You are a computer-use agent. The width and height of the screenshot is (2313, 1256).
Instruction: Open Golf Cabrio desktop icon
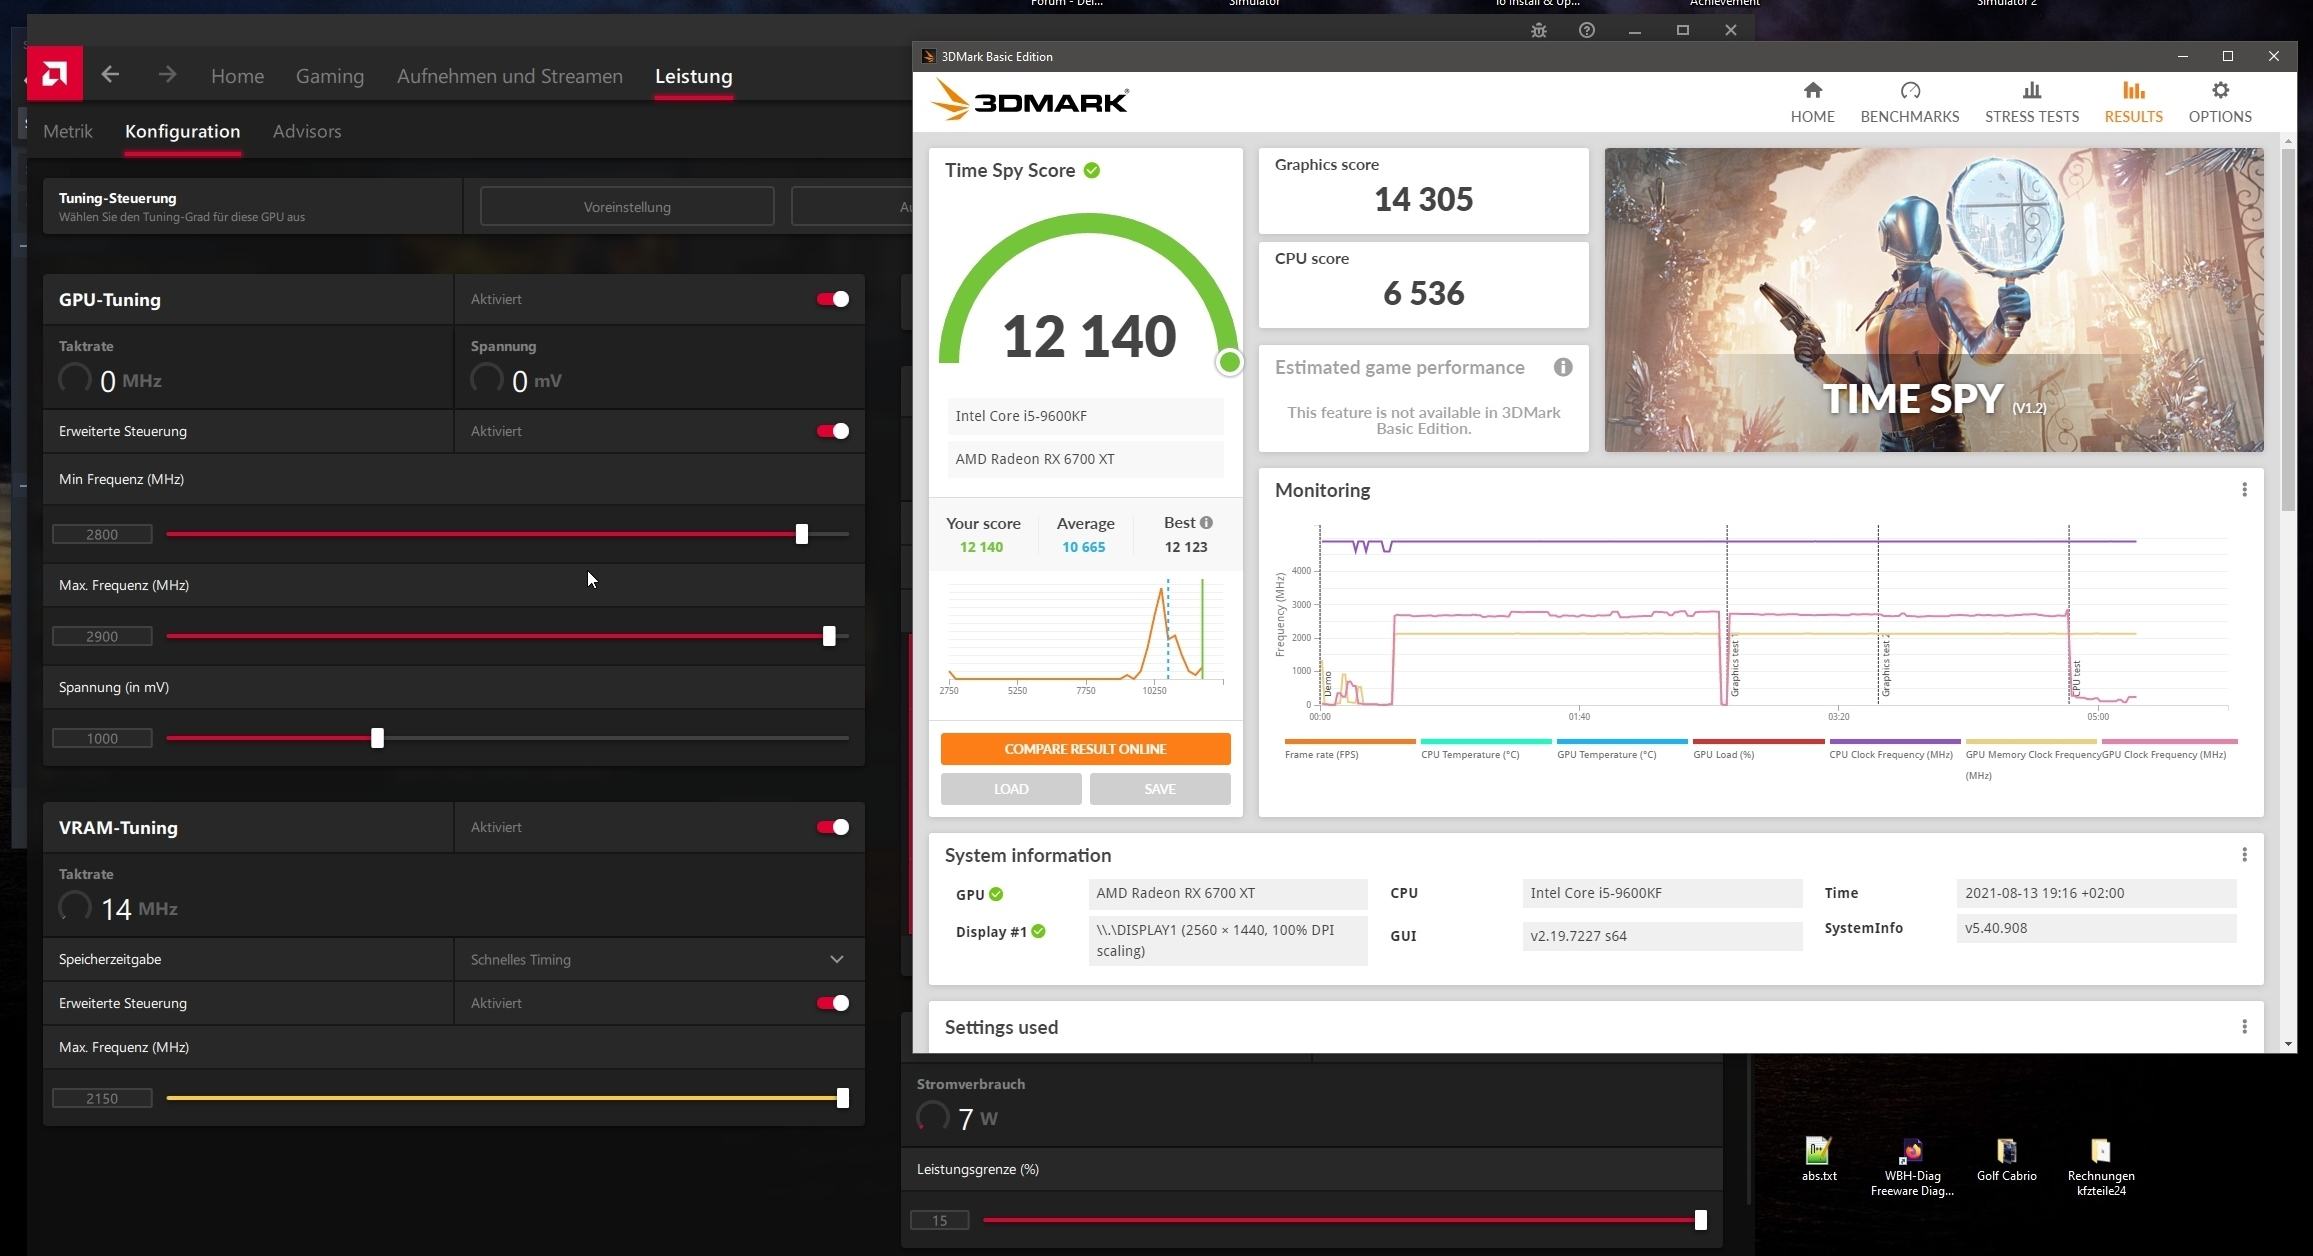[x=2006, y=1150]
